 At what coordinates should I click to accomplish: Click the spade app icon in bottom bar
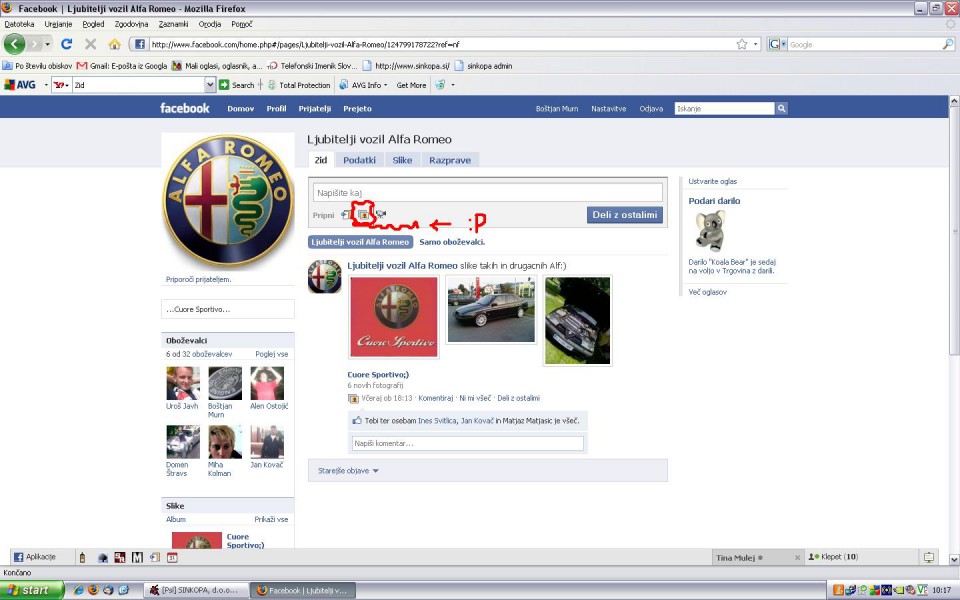[x=103, y=558]
